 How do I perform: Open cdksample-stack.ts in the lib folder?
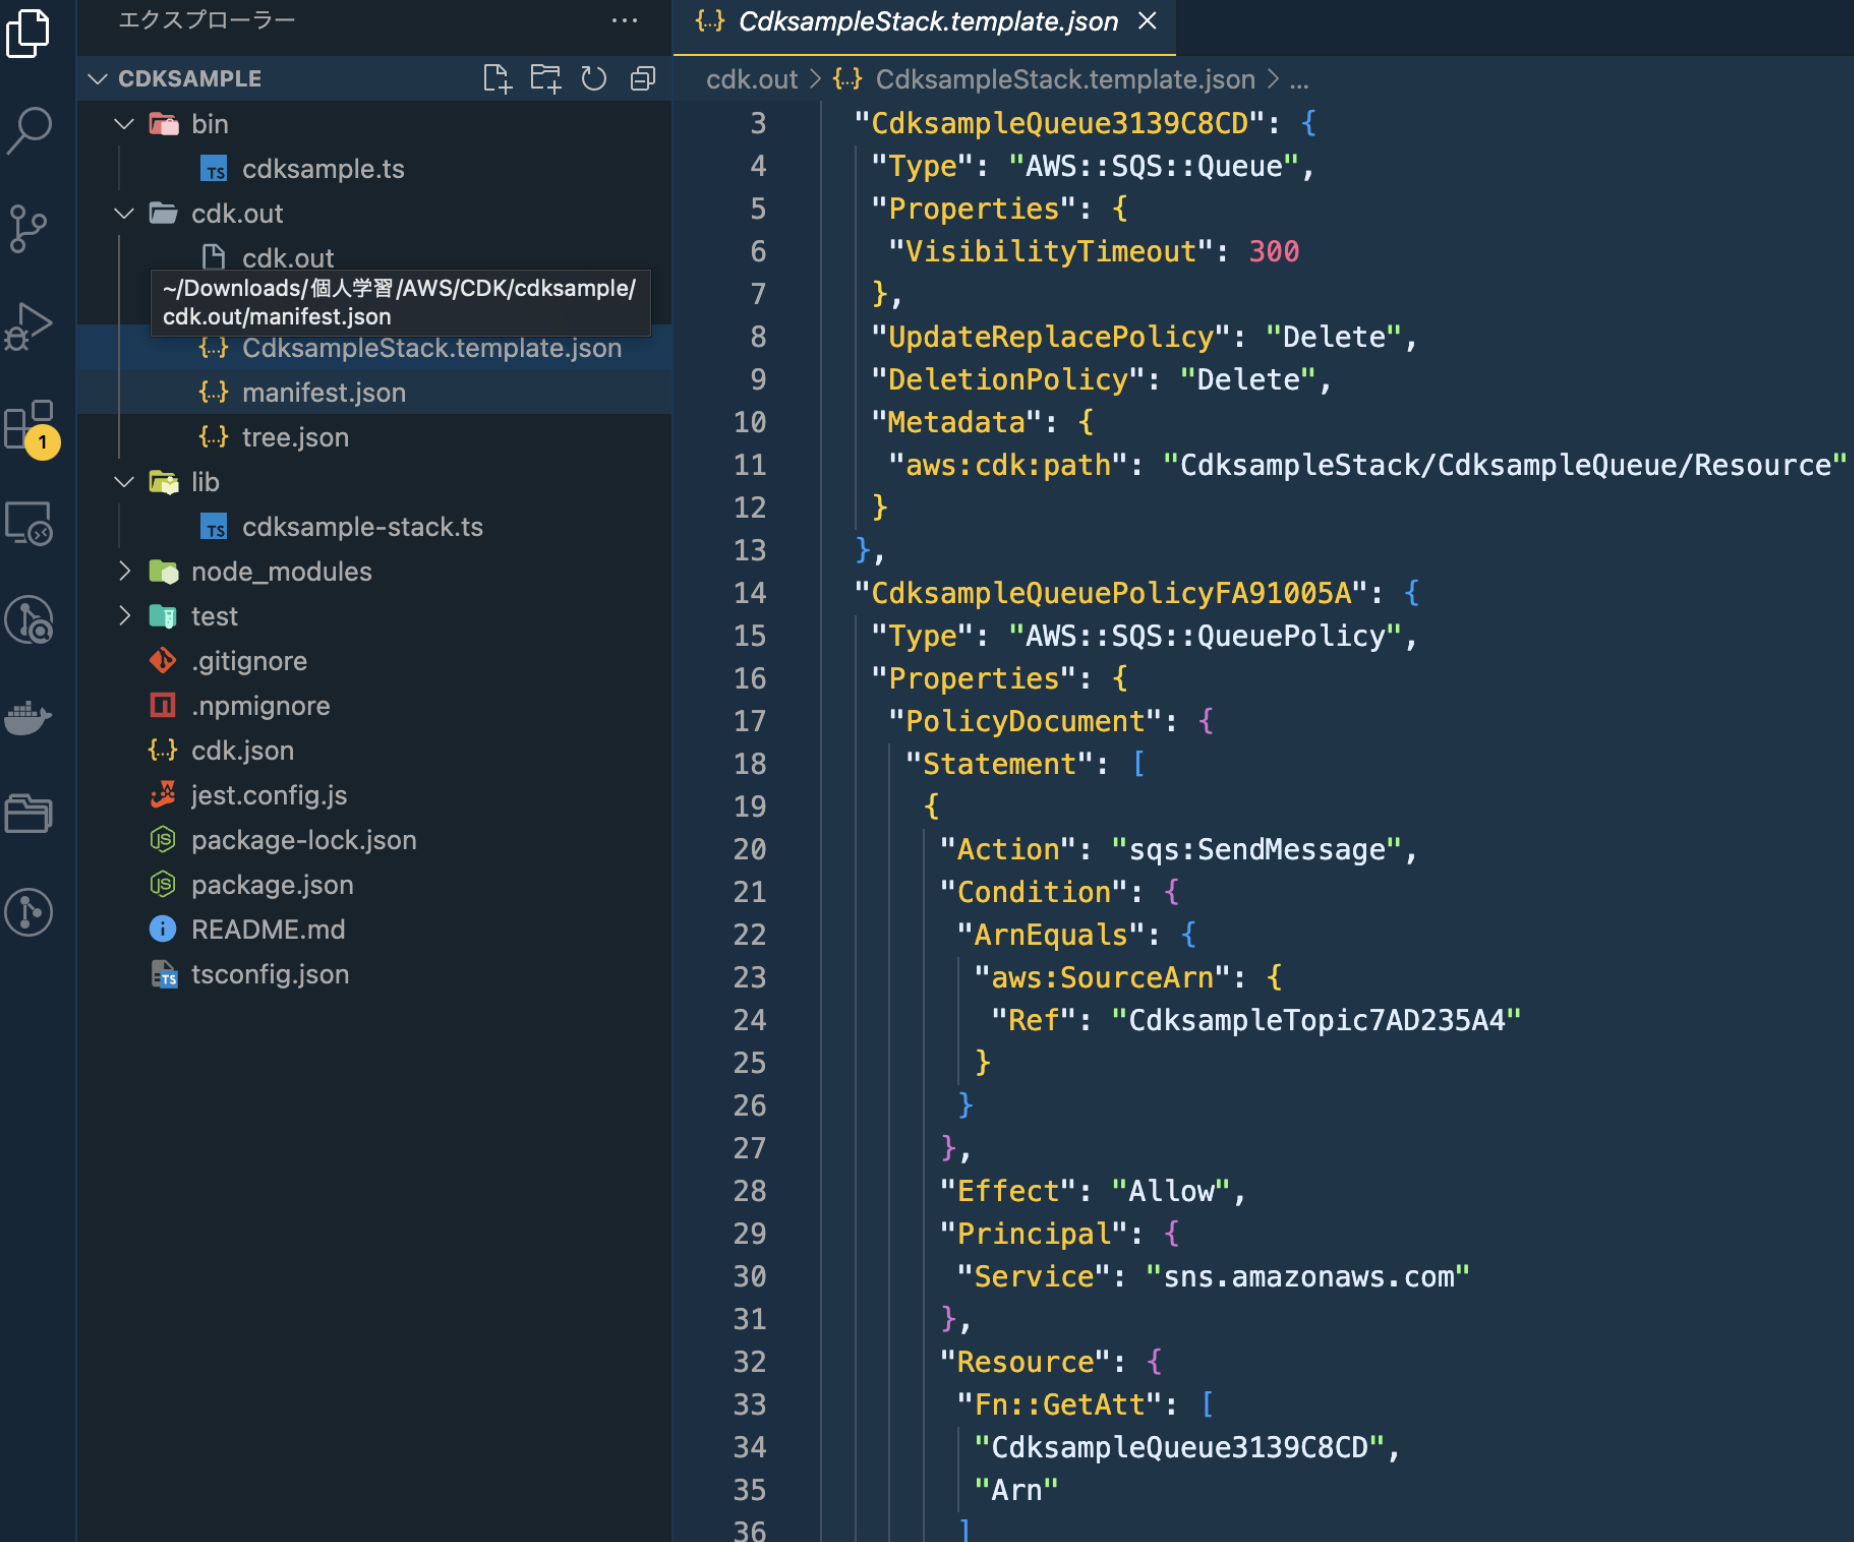[362, 527]
